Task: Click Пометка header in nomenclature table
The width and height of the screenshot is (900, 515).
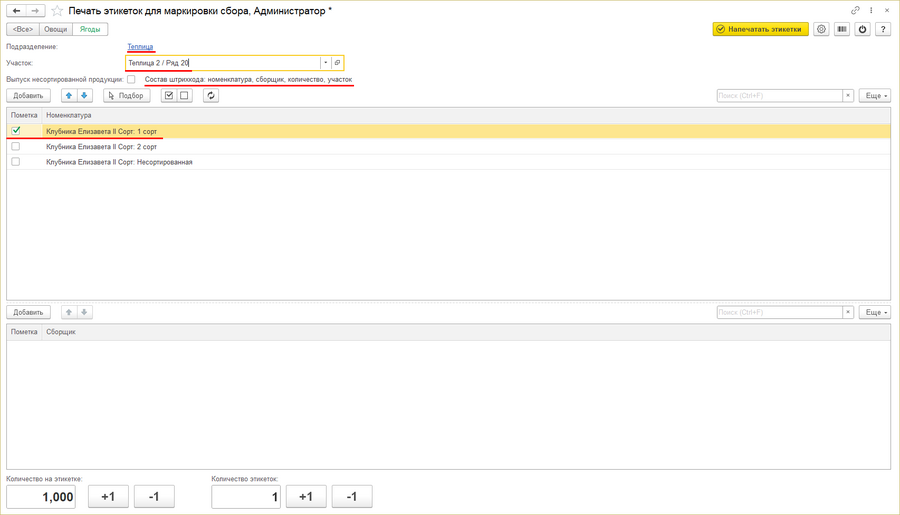Action: pyautogui.click(x=24, y=115)
